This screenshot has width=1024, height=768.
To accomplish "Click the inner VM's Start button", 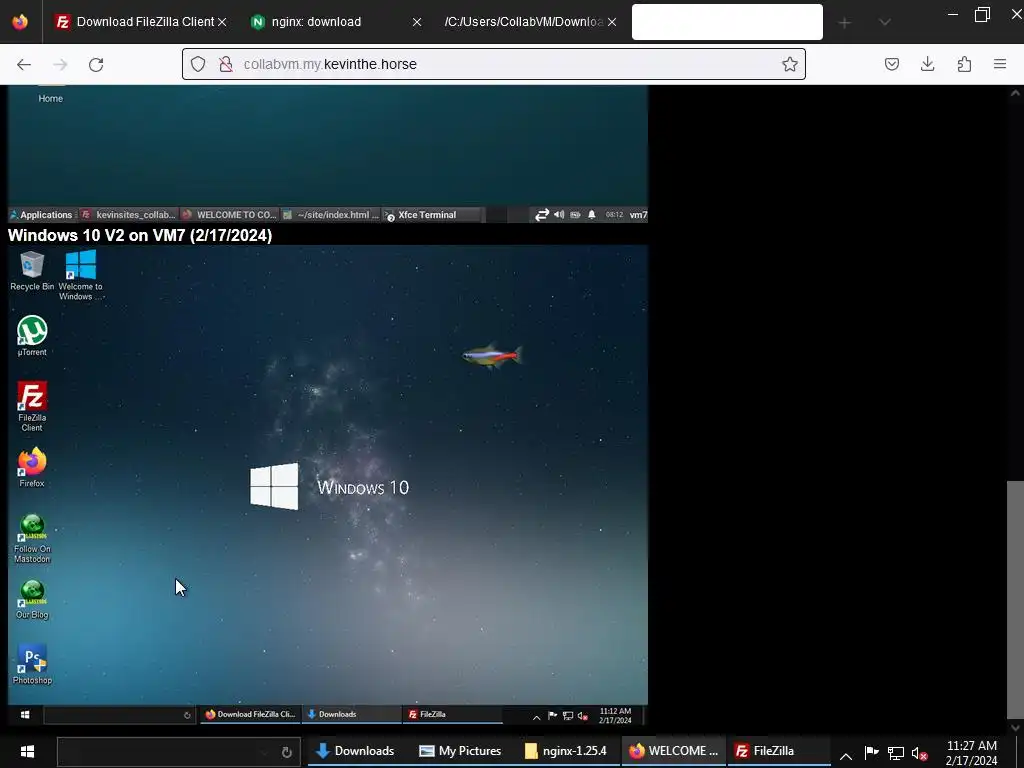I will (25, 714).
